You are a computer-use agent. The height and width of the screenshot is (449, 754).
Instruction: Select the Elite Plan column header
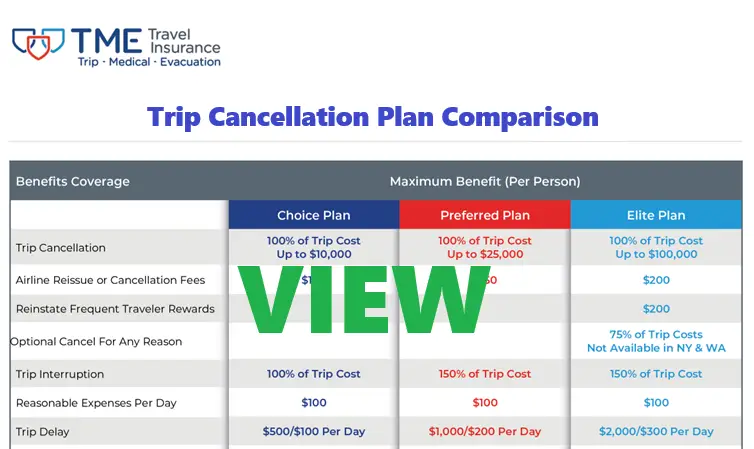tap(656, 215)
